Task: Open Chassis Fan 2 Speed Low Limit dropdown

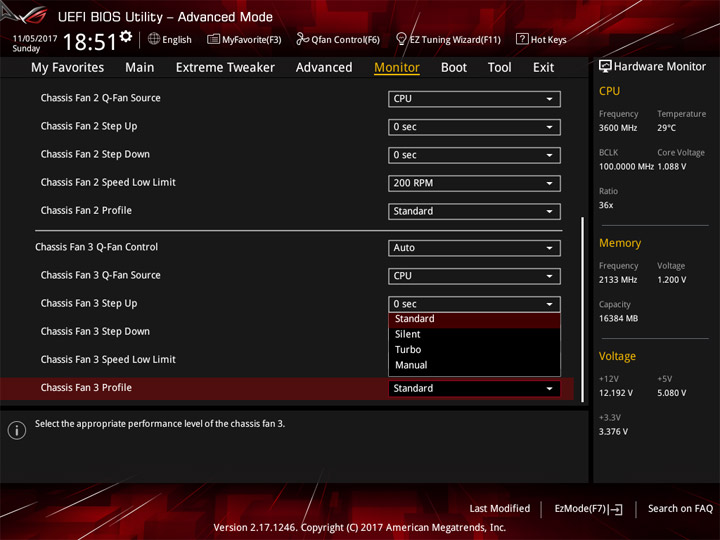Action: pos(474,183)
